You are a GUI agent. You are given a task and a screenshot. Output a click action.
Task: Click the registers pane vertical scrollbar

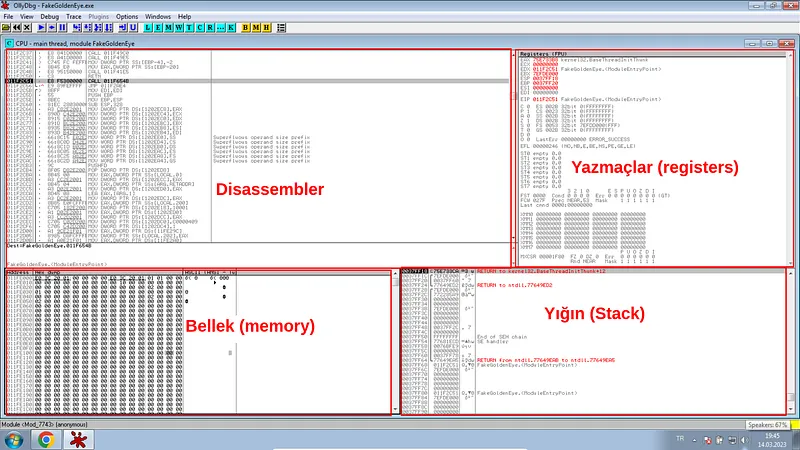tap(791, 158)
